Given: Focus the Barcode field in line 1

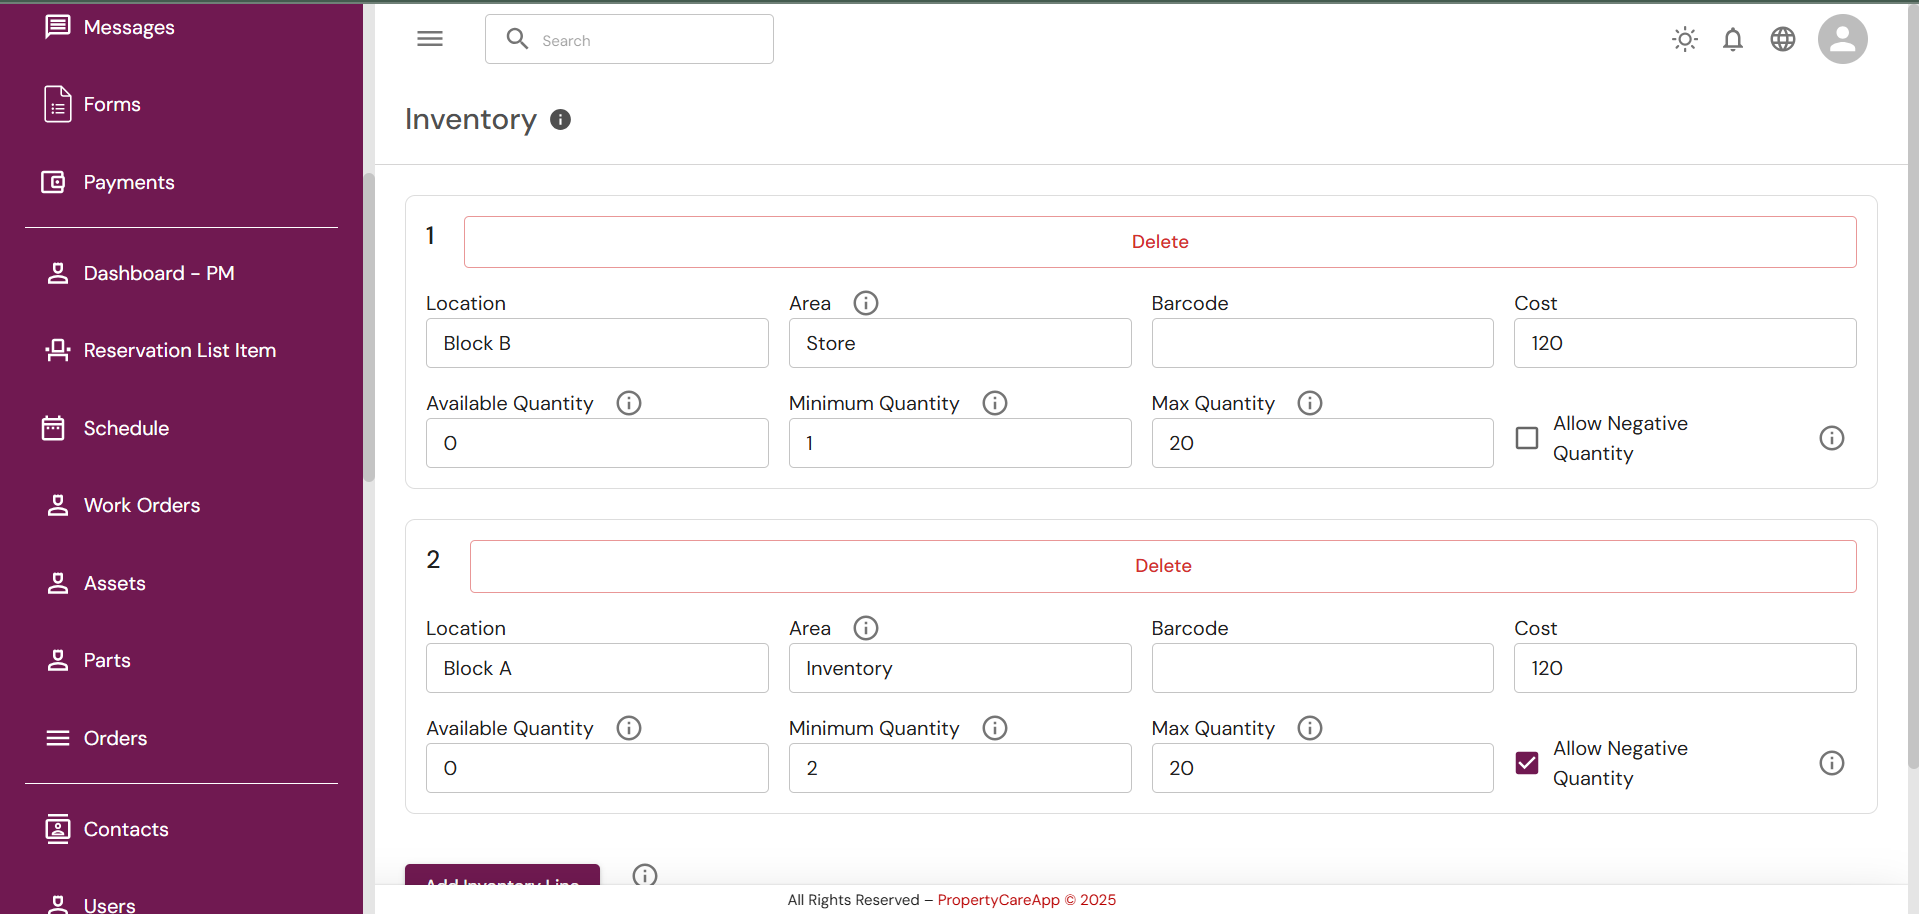Looking at the screenshot, I should point(1321,343).
